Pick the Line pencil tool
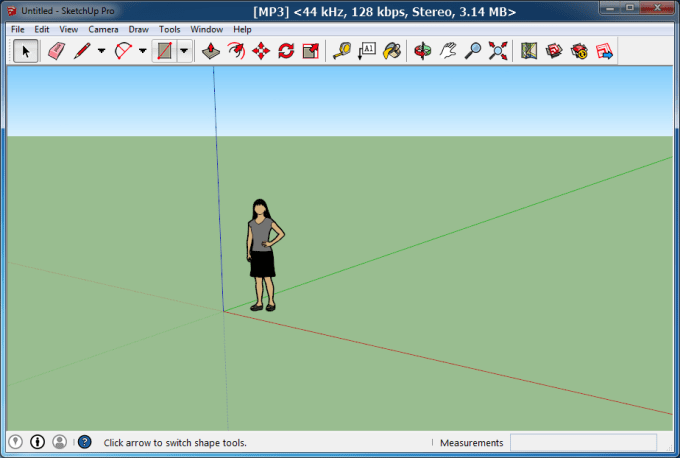 tap(82, 51)
